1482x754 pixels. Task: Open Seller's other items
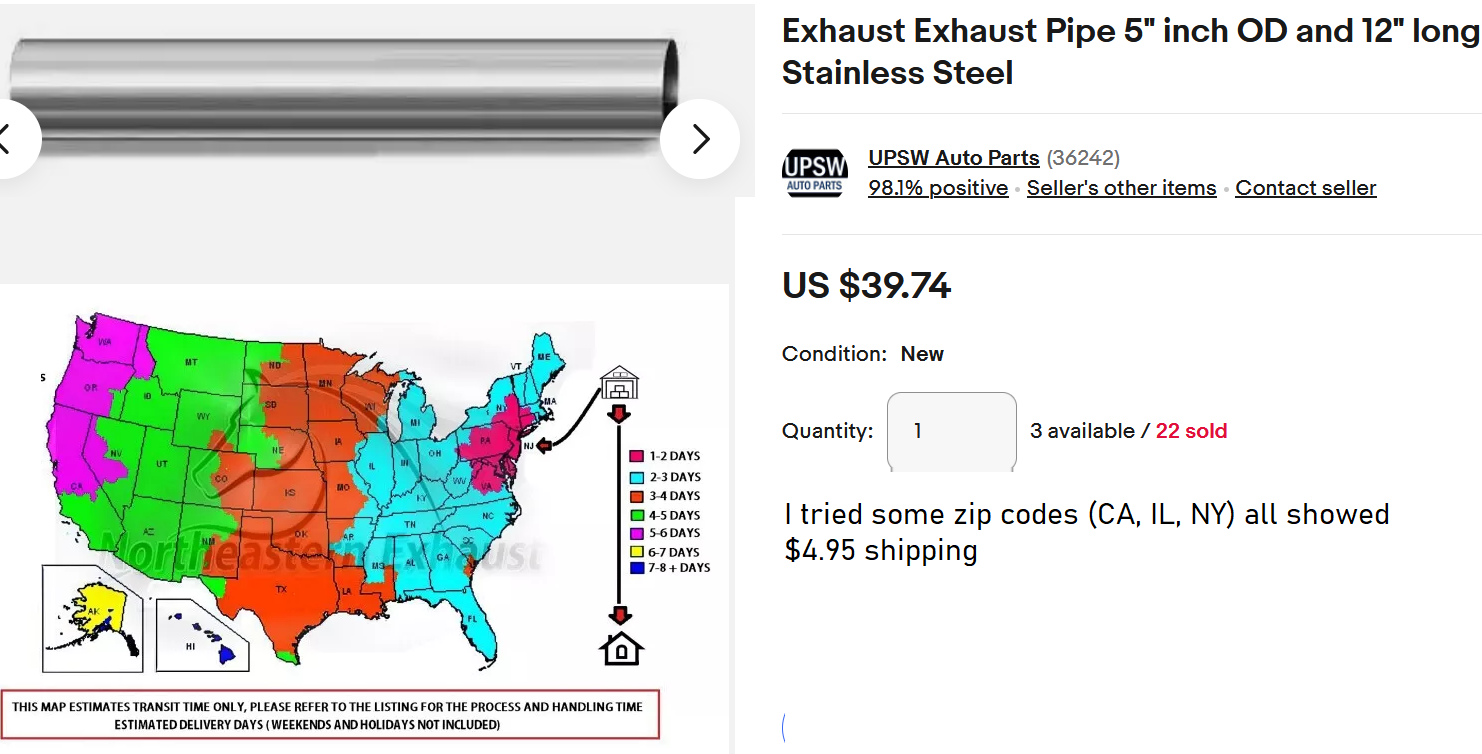coord(1121,188)
